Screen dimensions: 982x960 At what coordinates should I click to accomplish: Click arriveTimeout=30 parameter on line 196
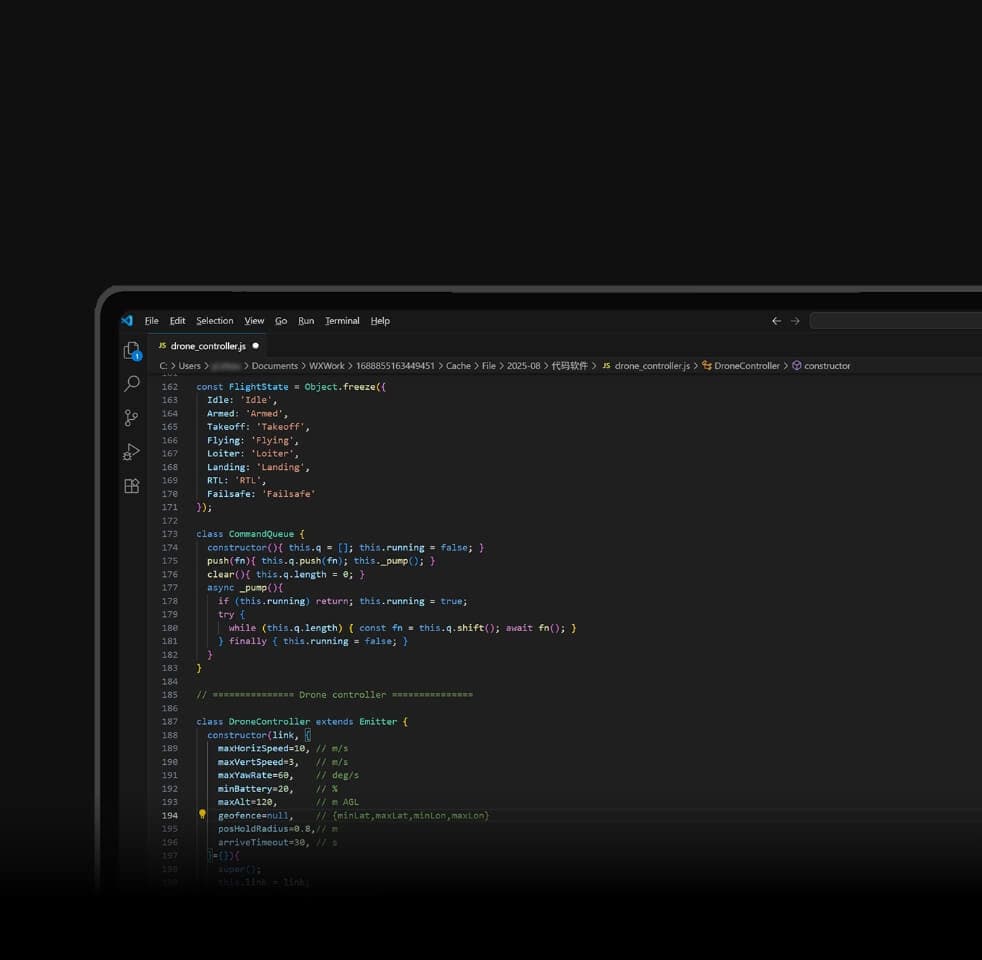(262, 842)
